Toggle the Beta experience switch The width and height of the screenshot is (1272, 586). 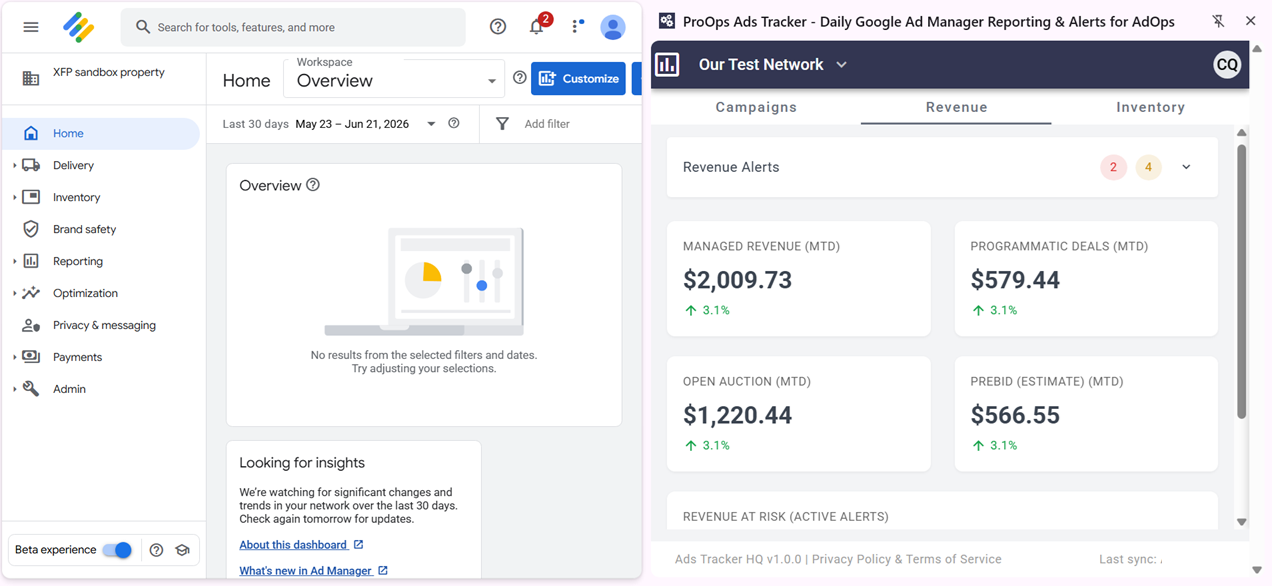pyautogui.click(x=118, y=550)
